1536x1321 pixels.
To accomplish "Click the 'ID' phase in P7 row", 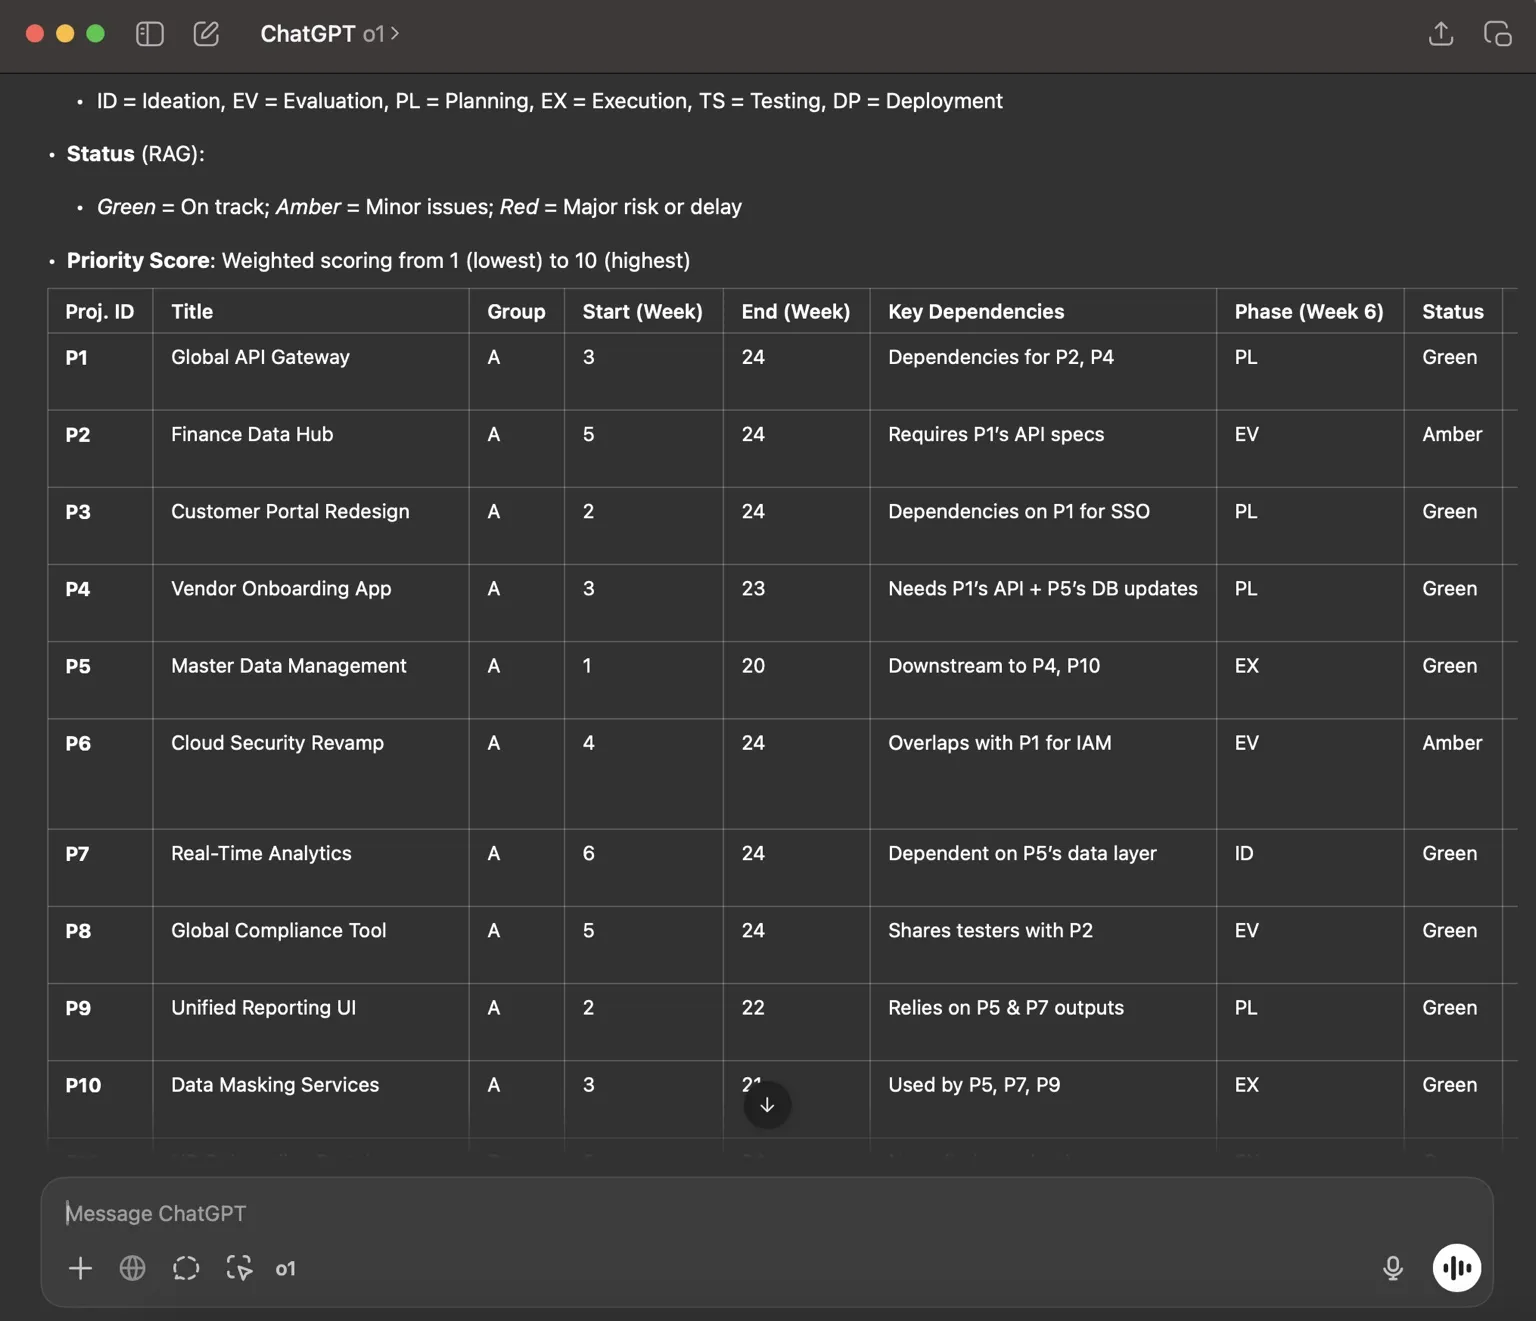I will tap(1244, 853).
